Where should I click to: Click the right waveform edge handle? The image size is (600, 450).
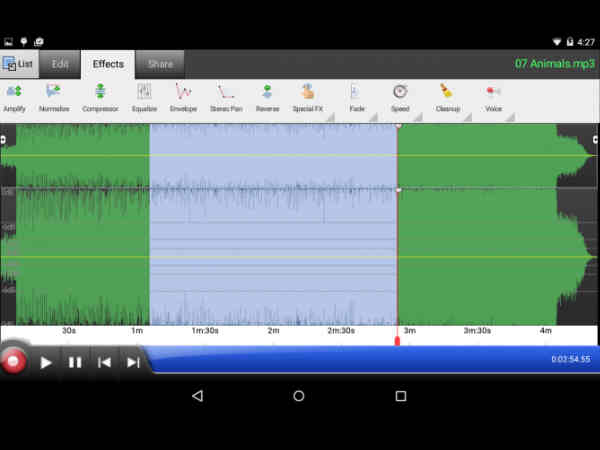click(x=596, y=140)
